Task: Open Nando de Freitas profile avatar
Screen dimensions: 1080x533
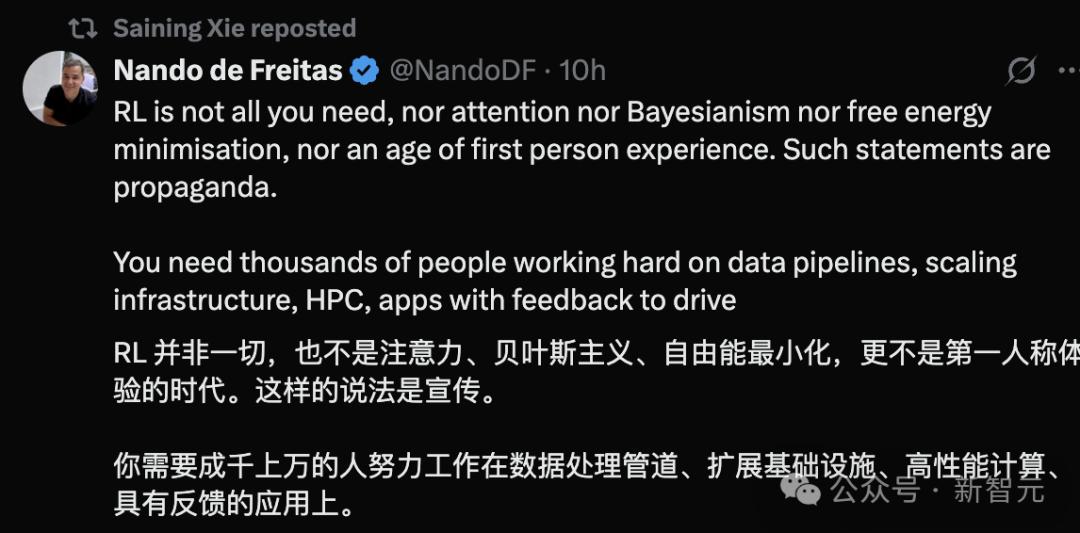Action: (x=59, y=89)
